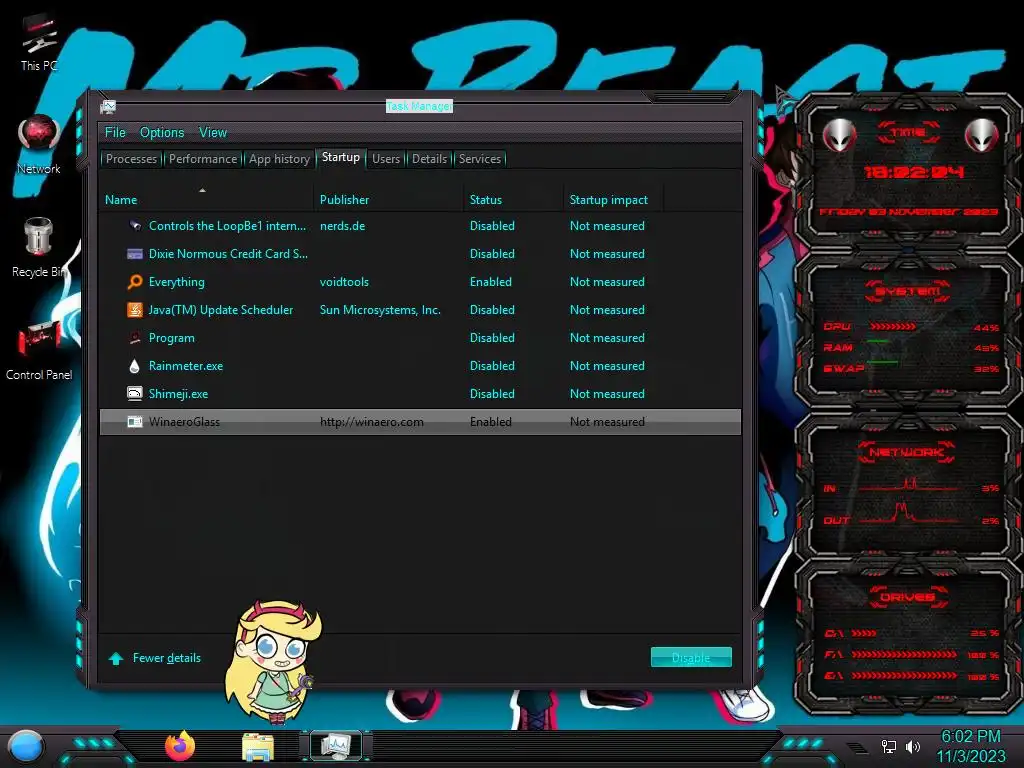Open the Network desktop icon
1024x768 pixels.
click(x=39, y=145)
